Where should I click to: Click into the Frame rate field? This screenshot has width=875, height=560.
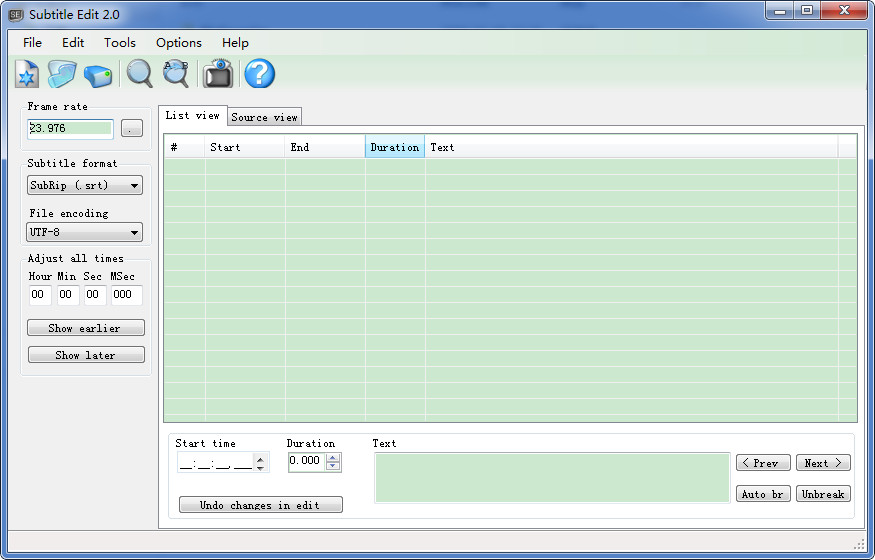[70, 128]
